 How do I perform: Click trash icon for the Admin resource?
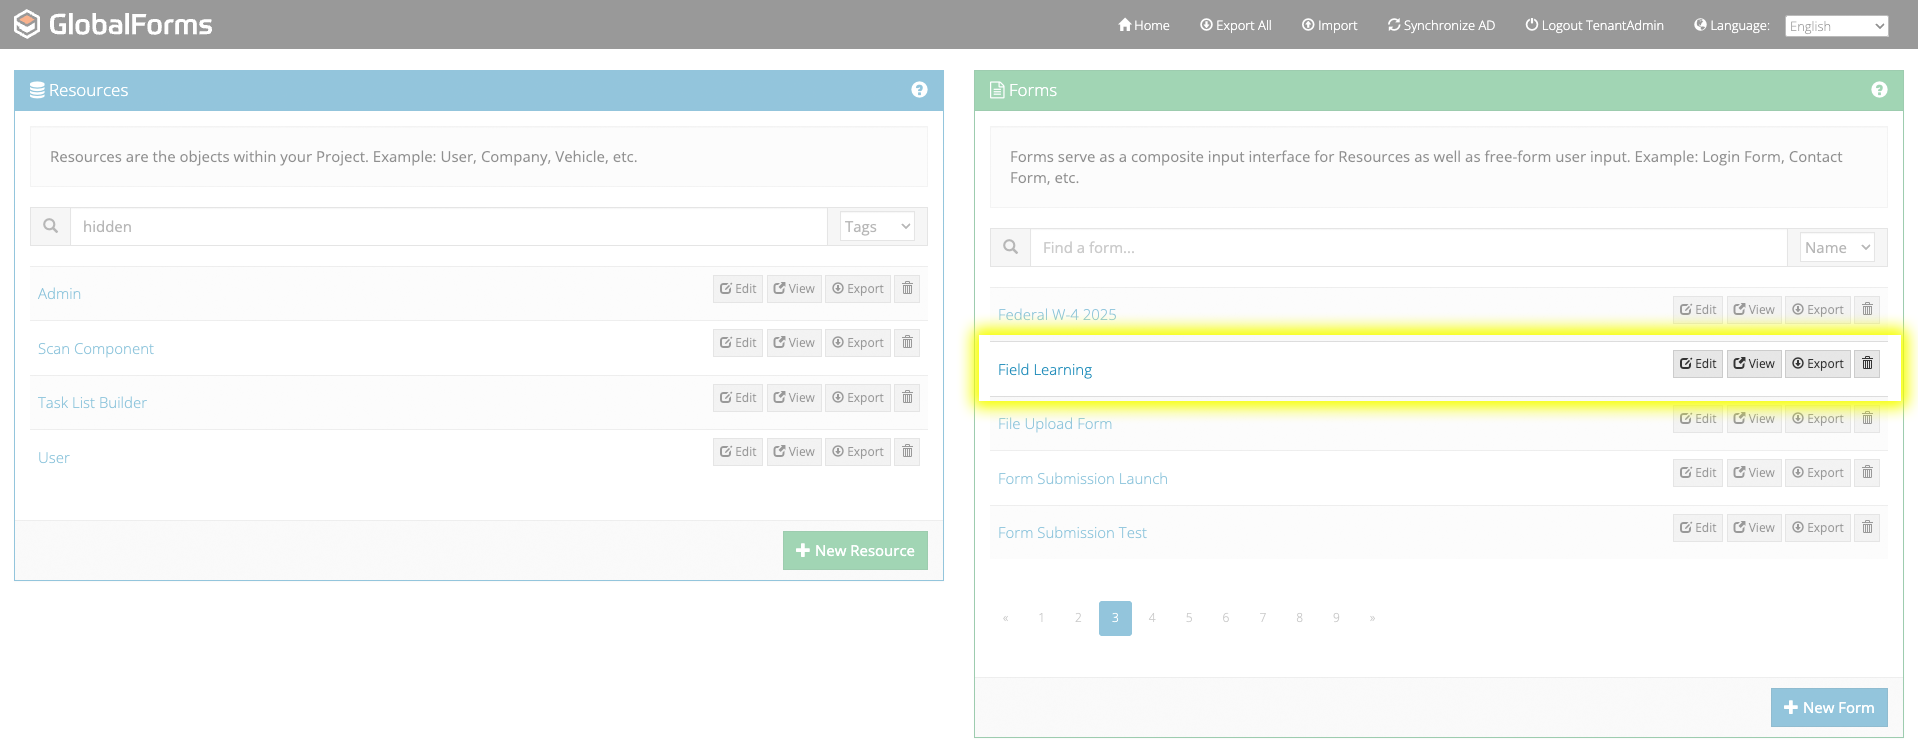[907, 289]
